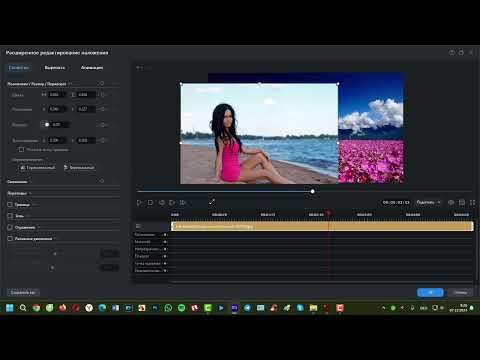
Task: Play the overlay preview
Action: click(x=139, y=203)
